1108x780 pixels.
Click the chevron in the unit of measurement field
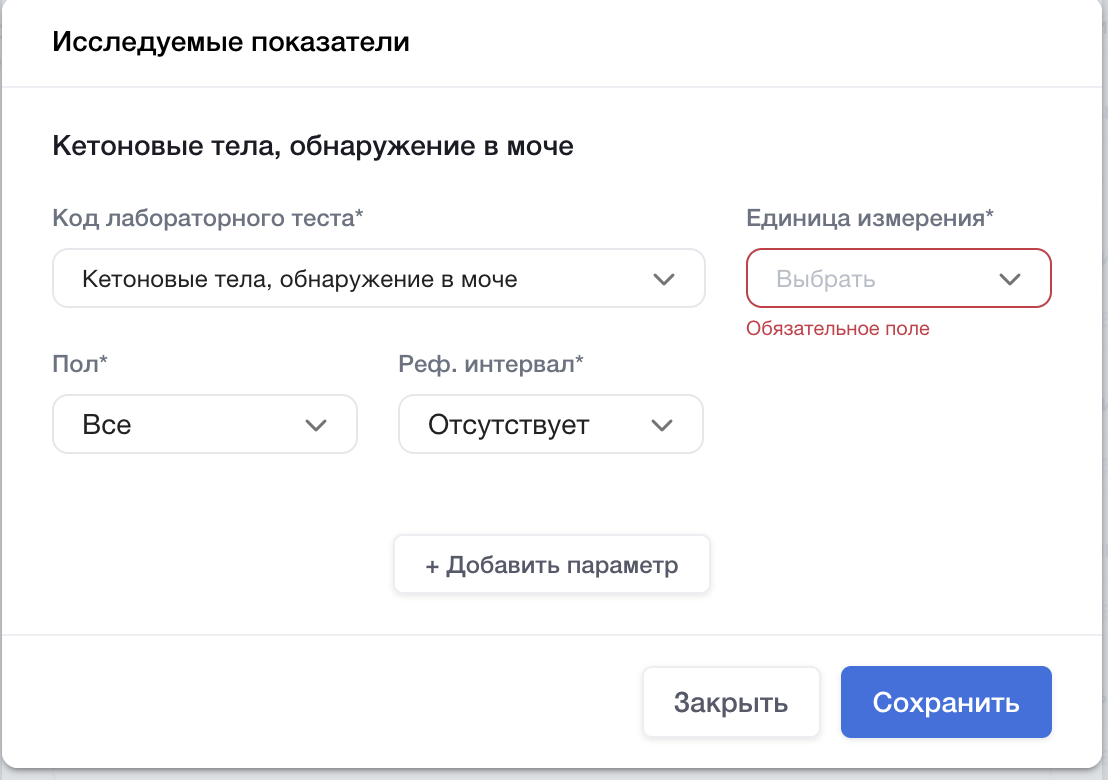[1009, 279]
